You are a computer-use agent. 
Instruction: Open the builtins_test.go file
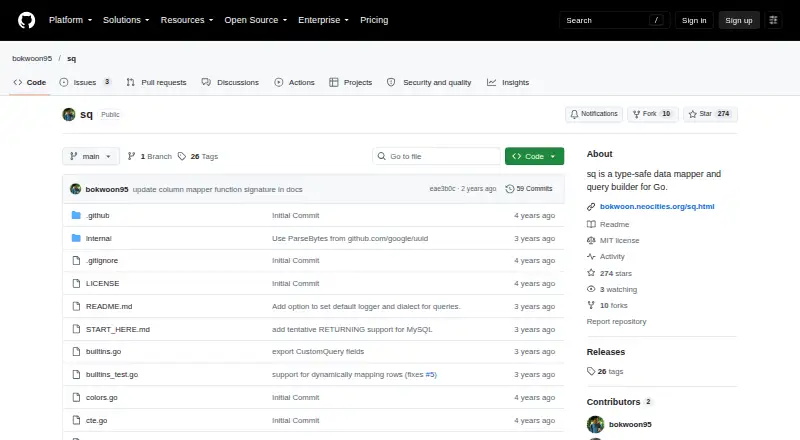point(112,374)
